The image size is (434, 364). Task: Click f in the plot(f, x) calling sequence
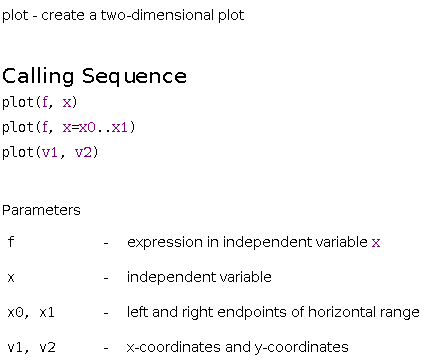(45, 102)
